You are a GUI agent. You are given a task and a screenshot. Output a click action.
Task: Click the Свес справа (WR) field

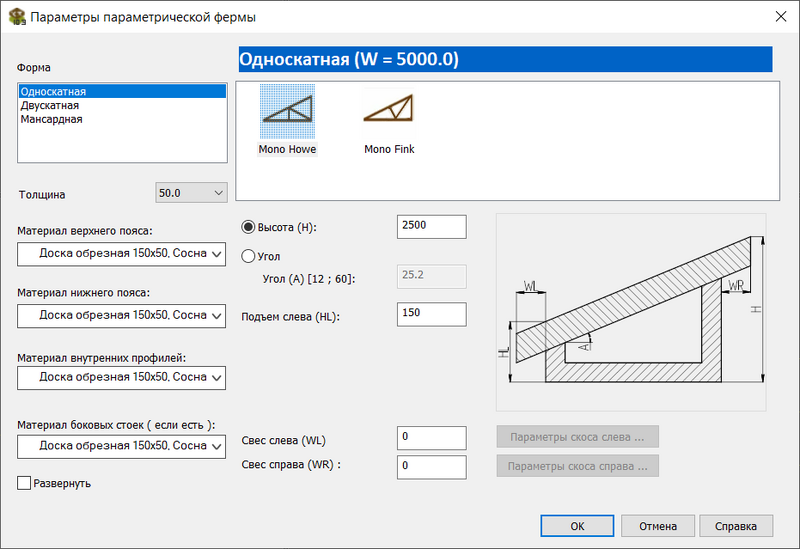(x=432, y=467)
